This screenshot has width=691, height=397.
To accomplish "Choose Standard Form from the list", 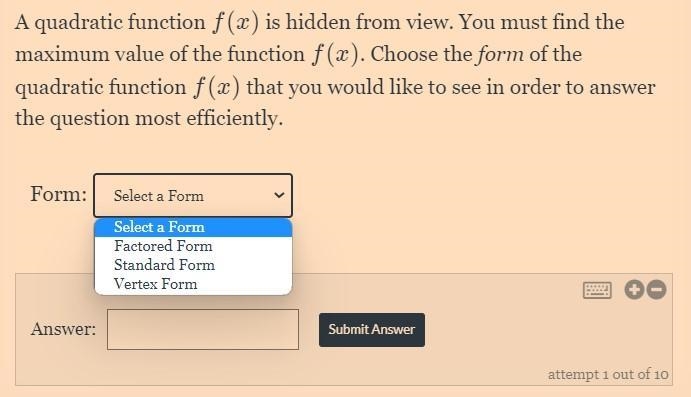I will (x=193, y=265).
